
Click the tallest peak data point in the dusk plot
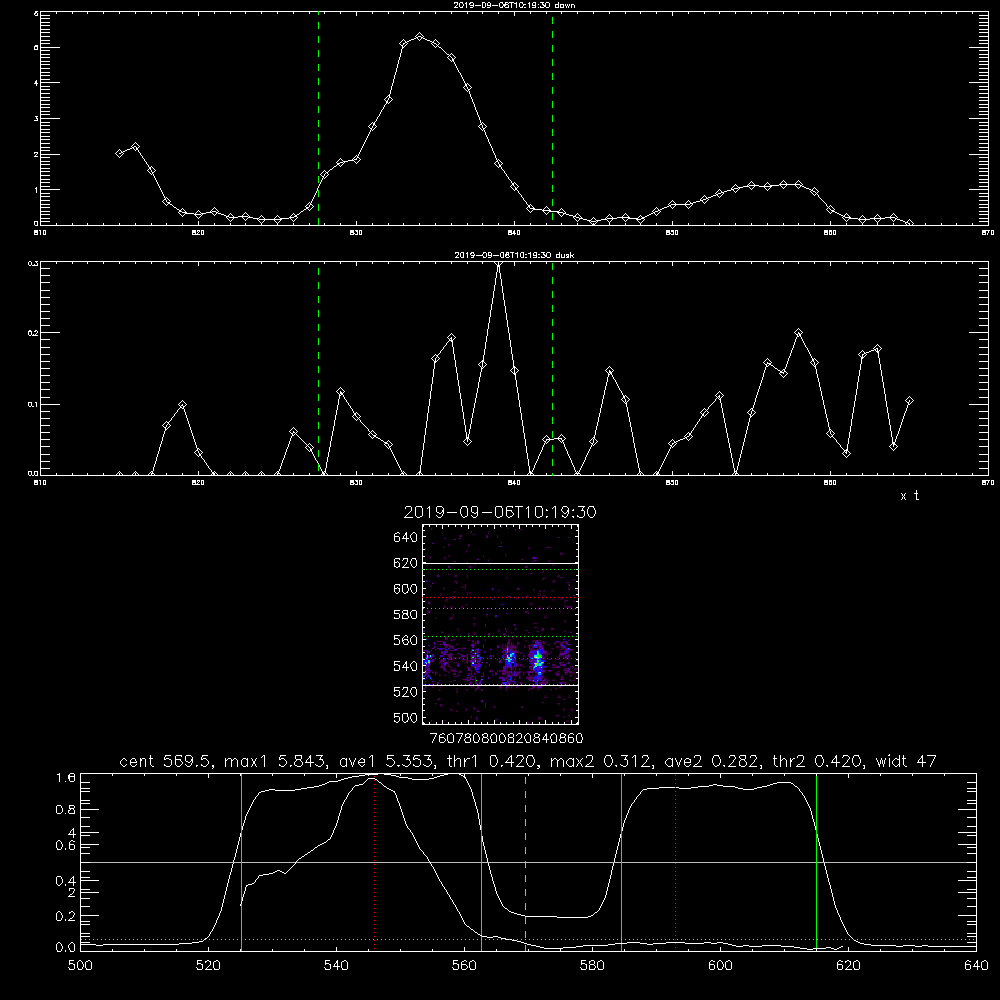499,263
